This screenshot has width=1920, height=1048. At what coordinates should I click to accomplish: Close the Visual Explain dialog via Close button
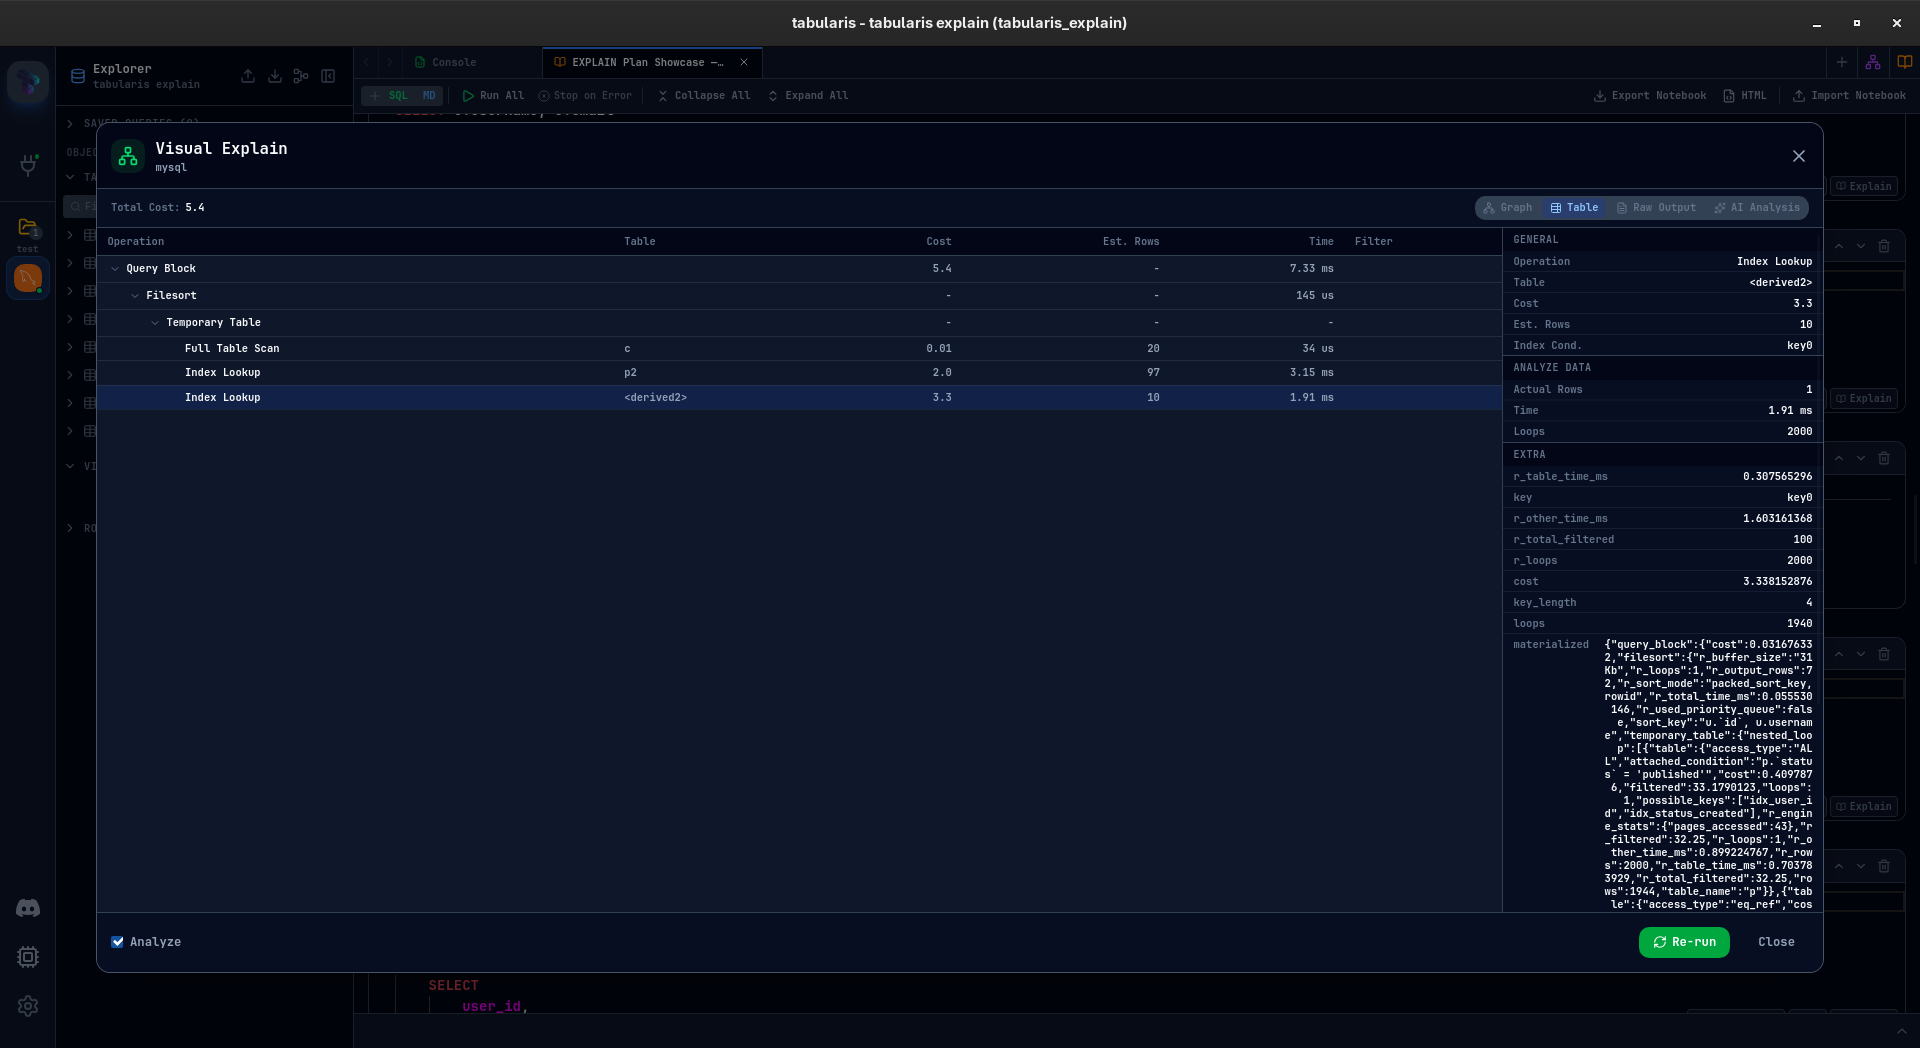[x=1776, y=942]
